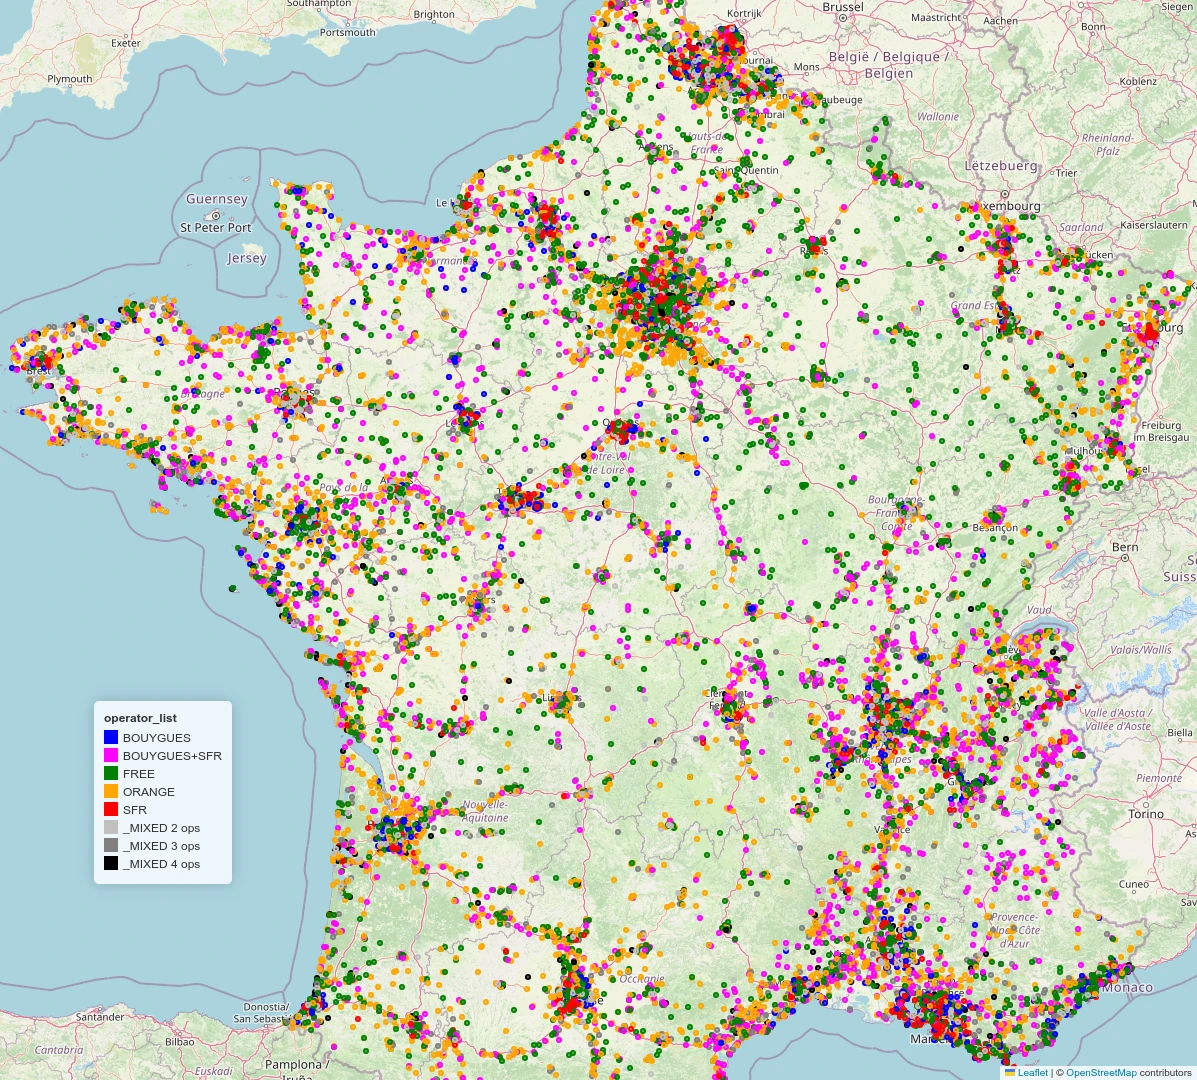Click the Guernsey island label
The width and height of the screenshot is (1197, 1080).
pos(216,199)
